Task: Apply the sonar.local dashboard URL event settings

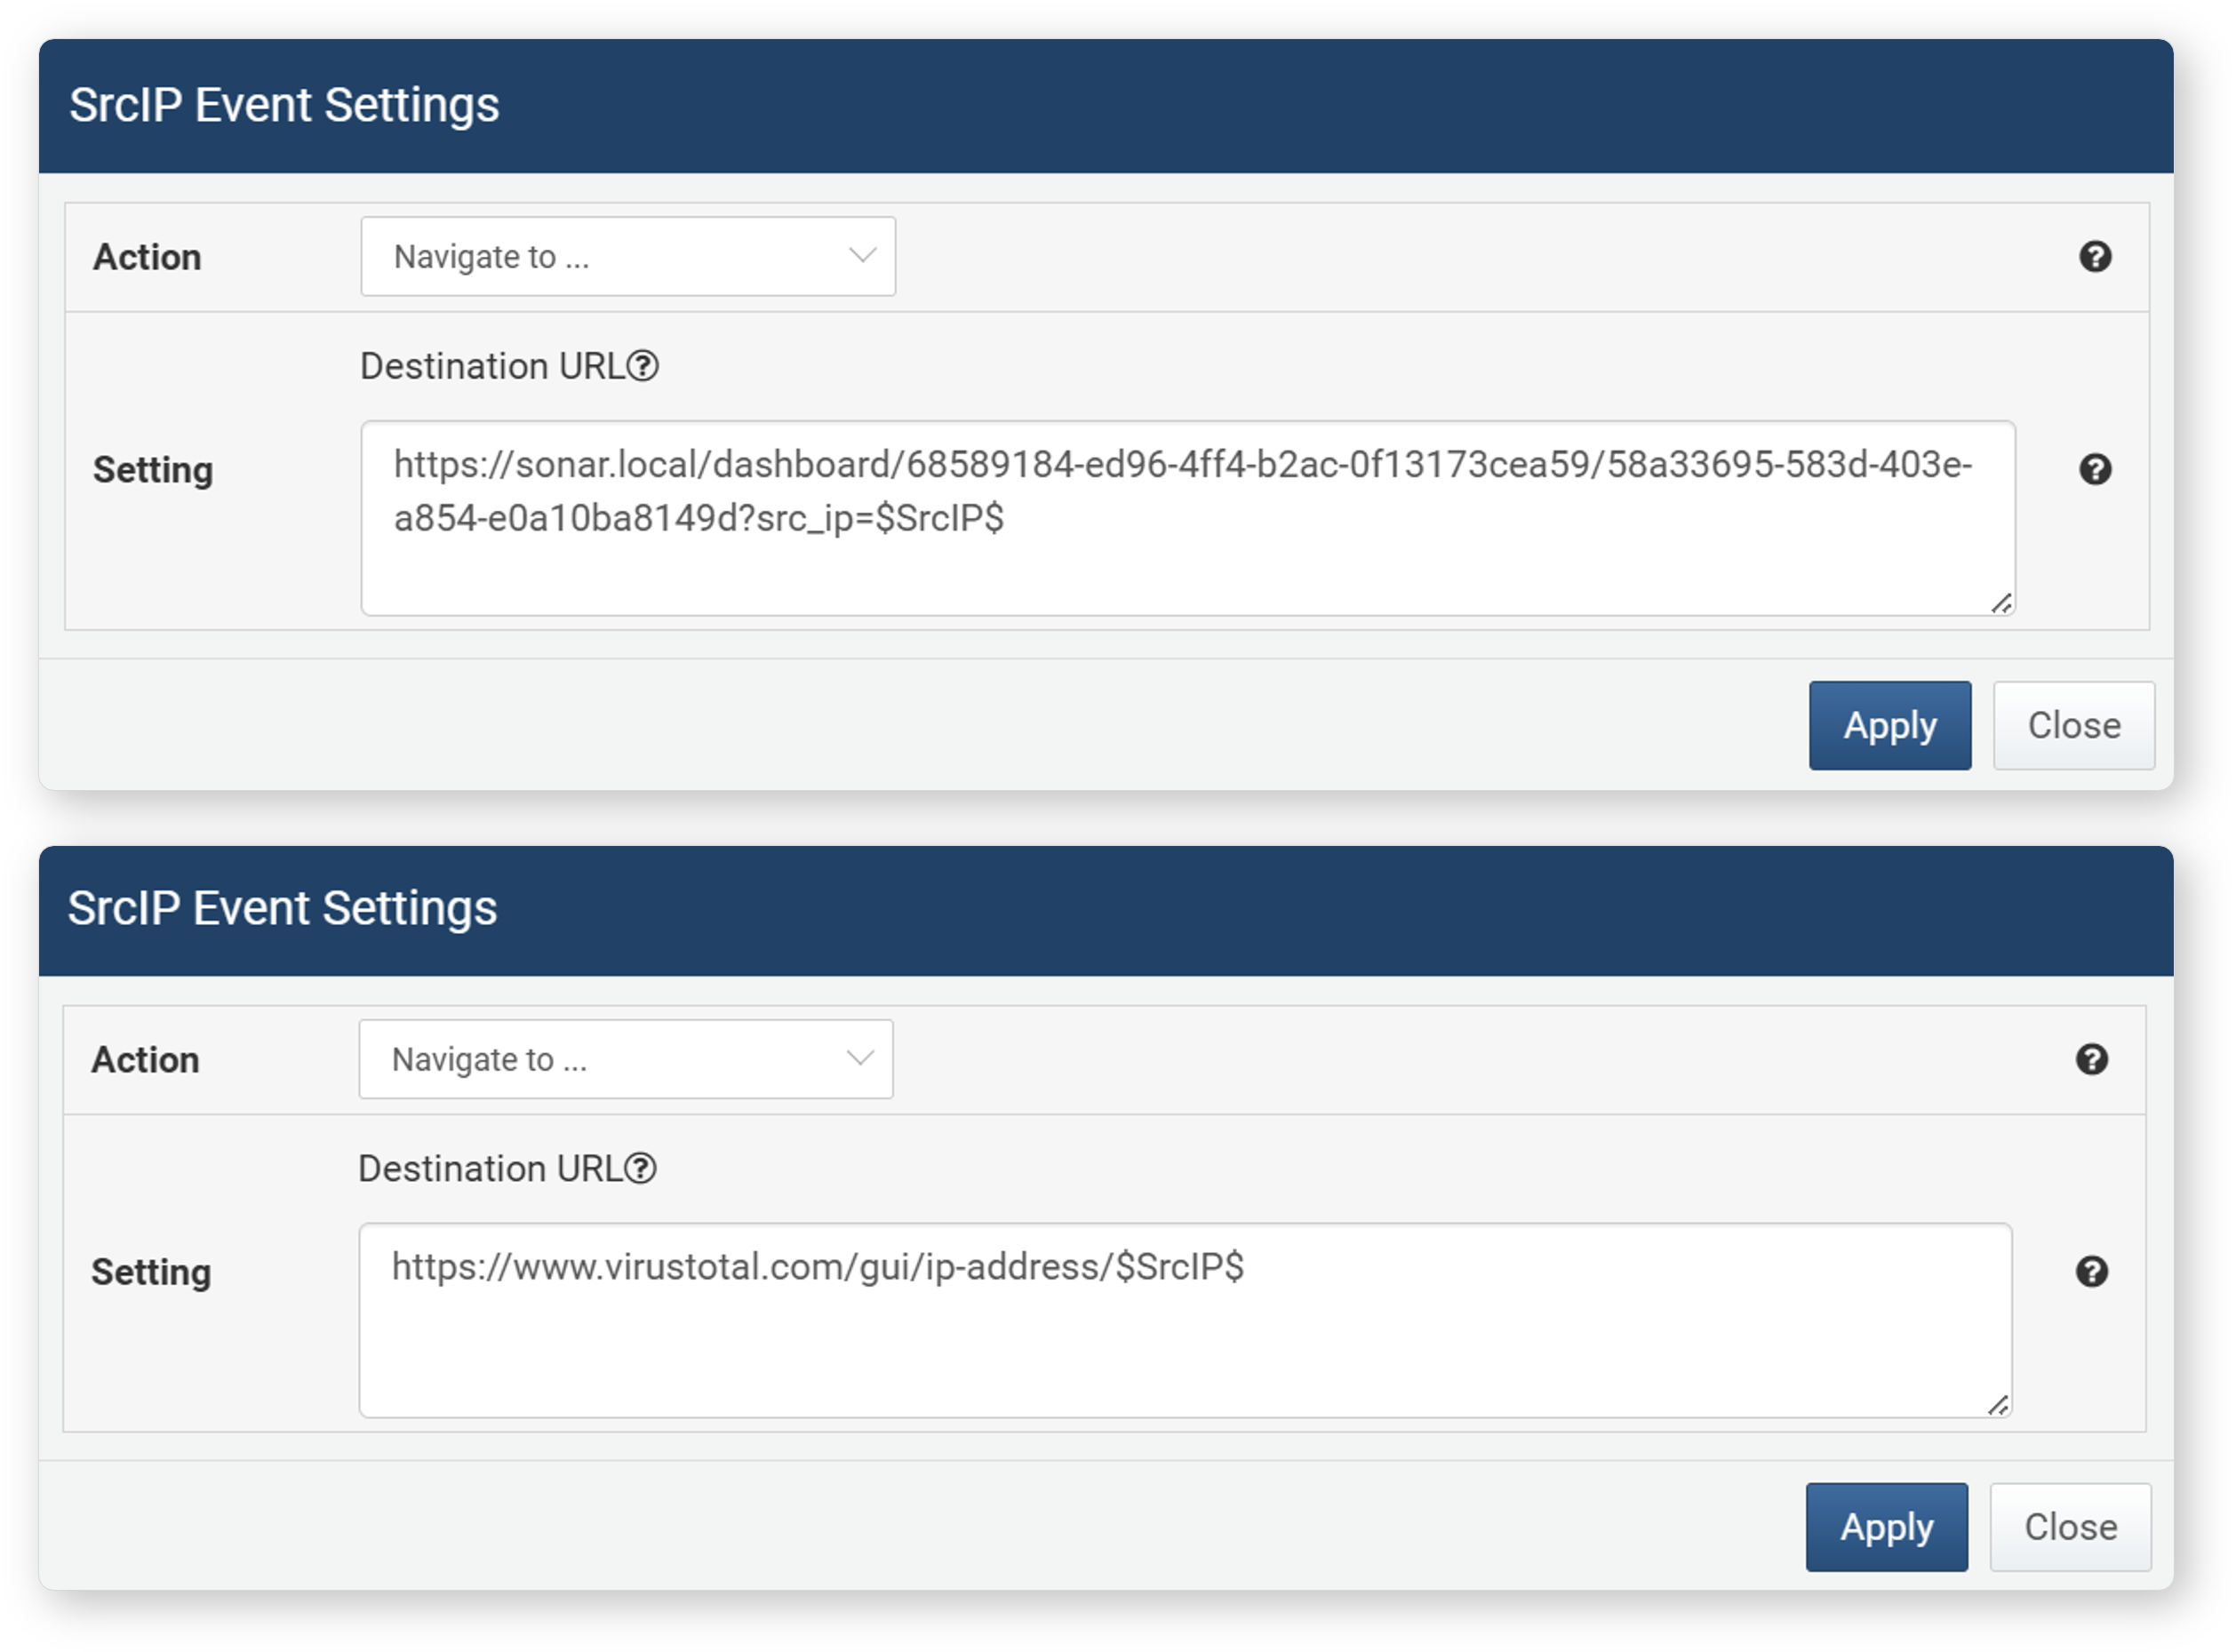Action: pyautogui.click(x=1890, y=725)
